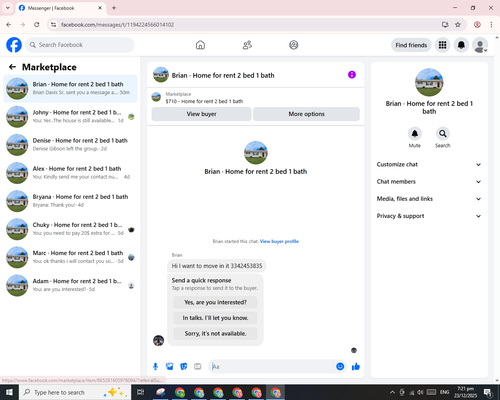
Task: Open the Home feed icon
Action: 200,45
